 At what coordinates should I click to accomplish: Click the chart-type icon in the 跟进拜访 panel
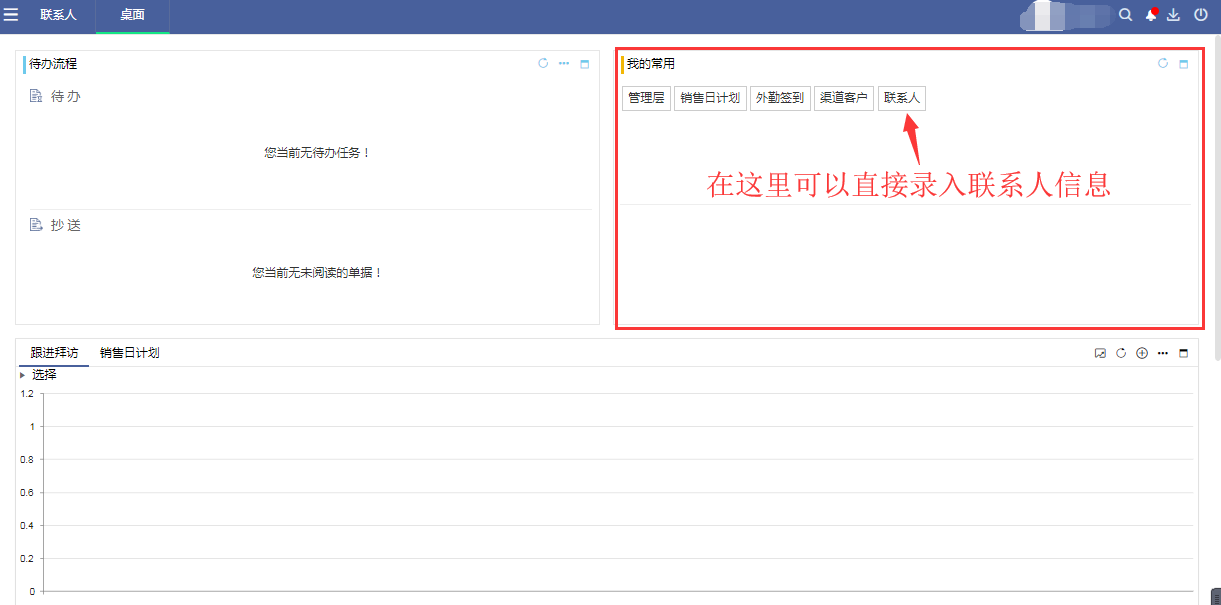pos(1100,353)
